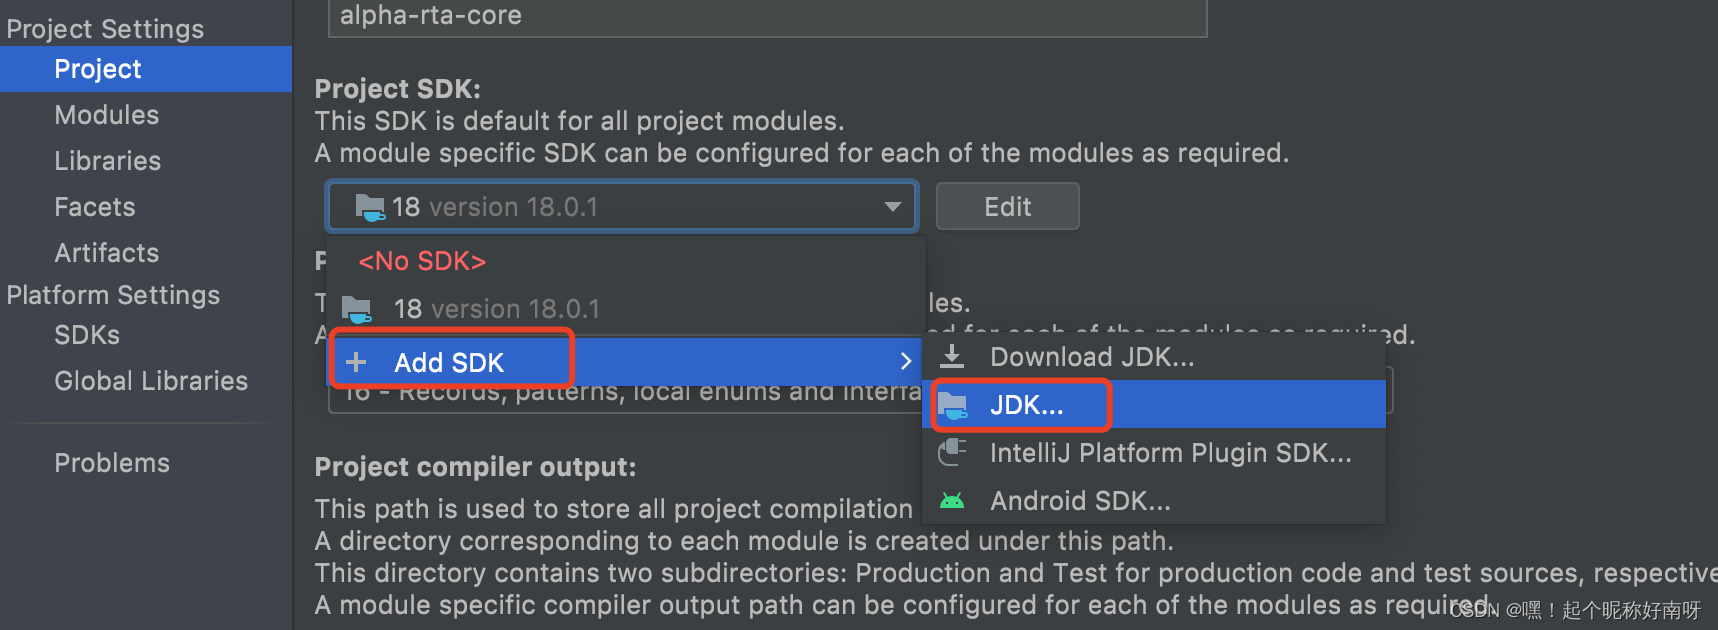Click the folder icon inside the SDK selector
The width and height of the screenshot is (1718, 630).
coord(370,206)
